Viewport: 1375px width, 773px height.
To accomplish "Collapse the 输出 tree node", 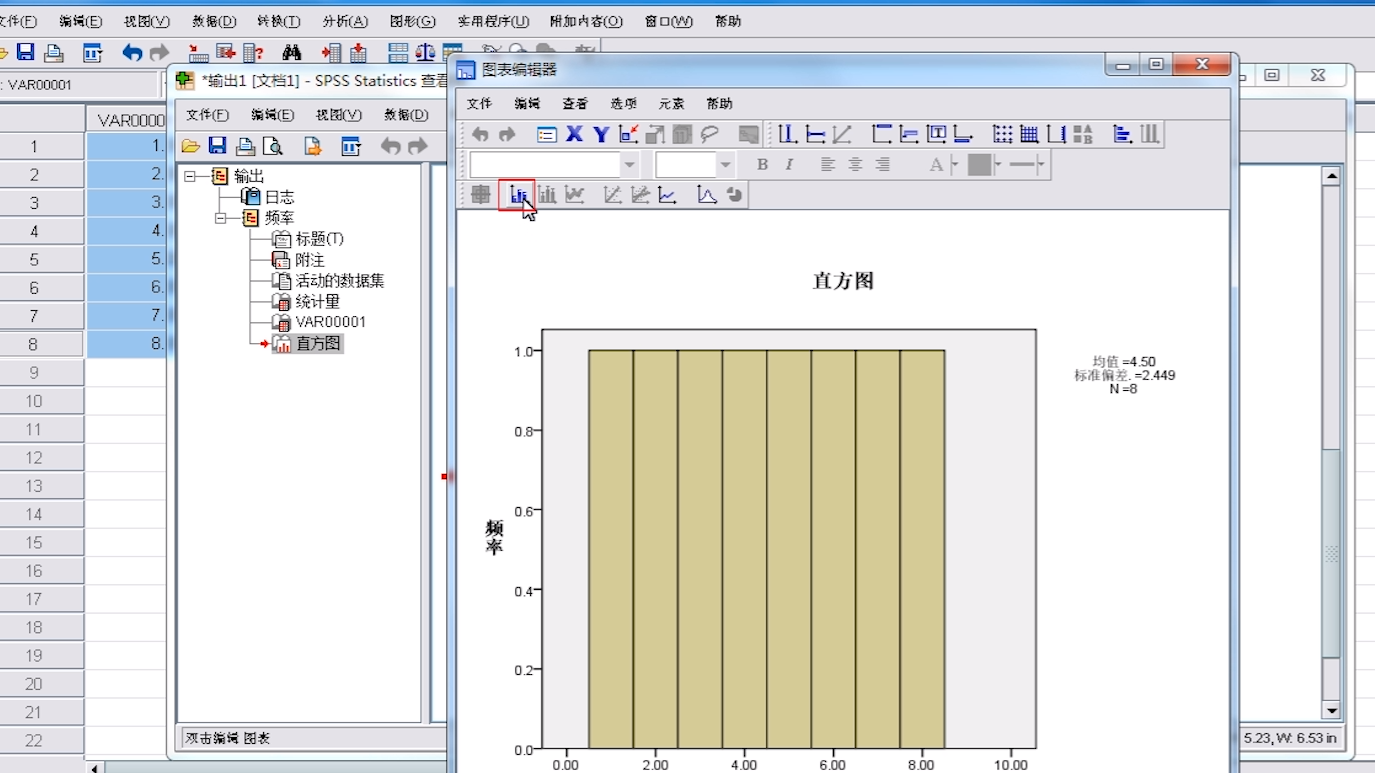I will point(191,176).
